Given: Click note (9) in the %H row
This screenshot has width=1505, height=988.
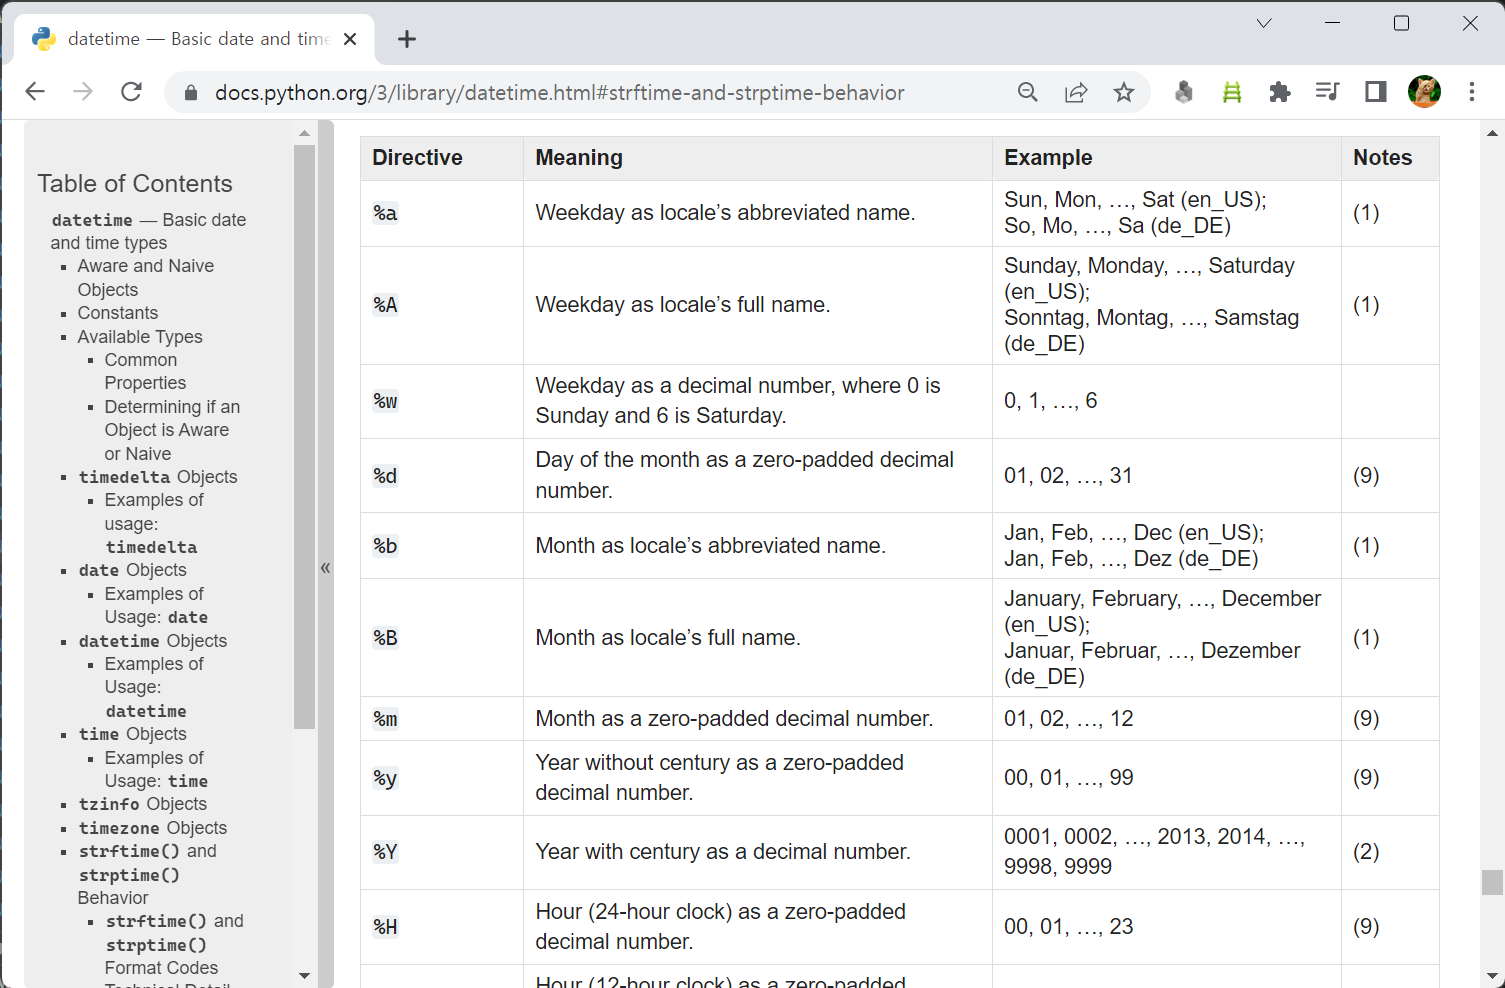Looking at the screenshot, I should pos(1366,927).
